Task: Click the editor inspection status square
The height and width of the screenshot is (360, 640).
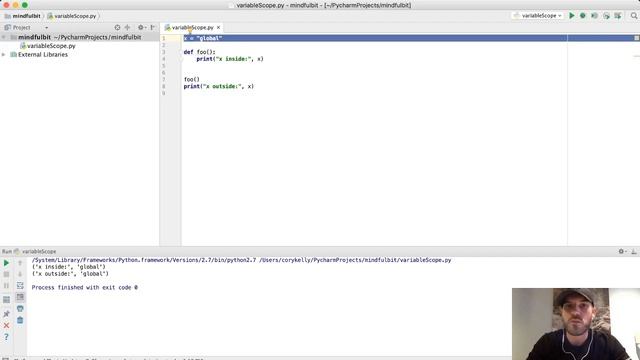Action: click(x=636, y=38)
